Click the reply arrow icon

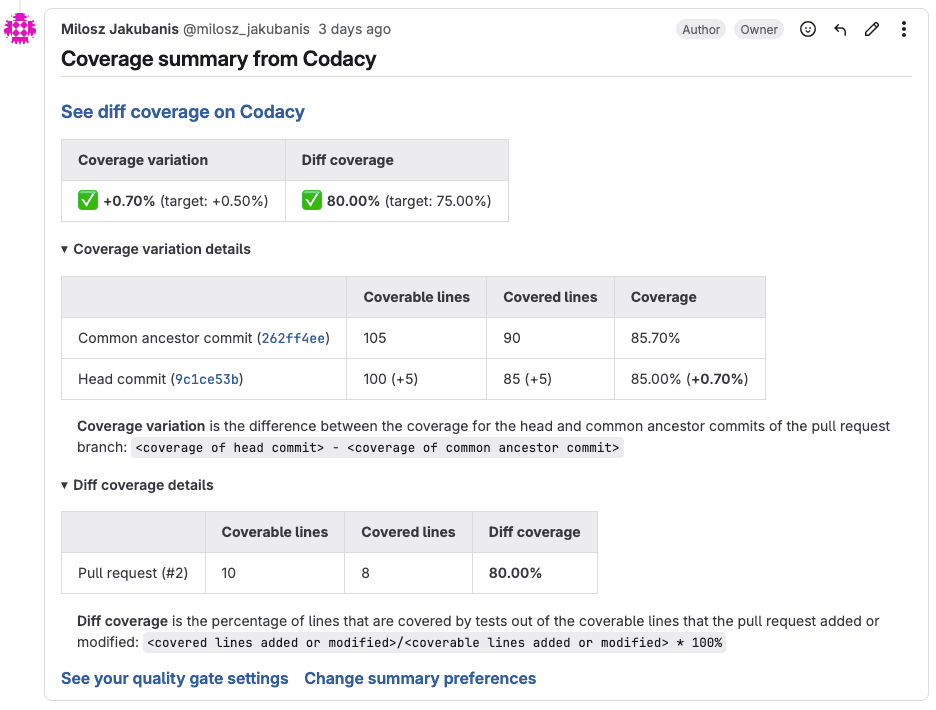coord(839,29)
